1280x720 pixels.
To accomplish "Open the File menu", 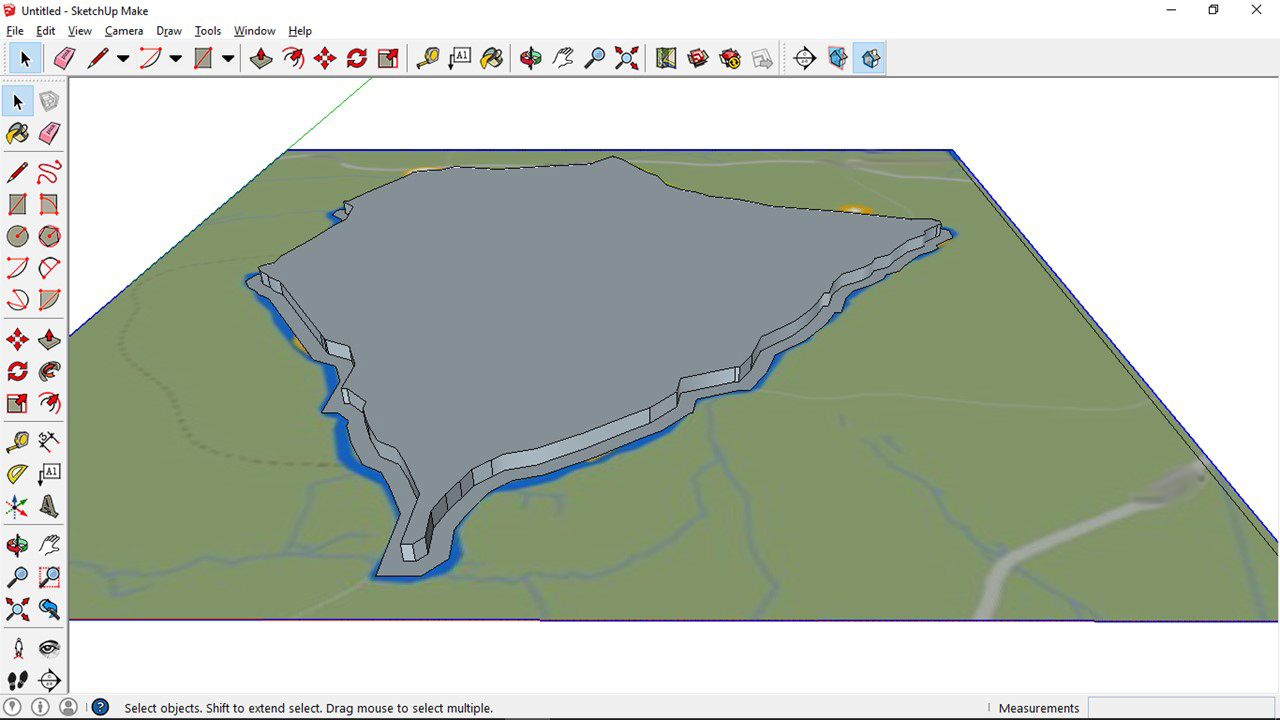I will [x=15, y=31].
